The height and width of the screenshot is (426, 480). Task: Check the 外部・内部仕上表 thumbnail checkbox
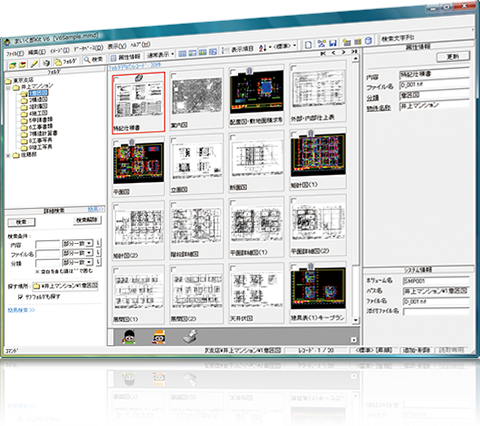point(293,68)
